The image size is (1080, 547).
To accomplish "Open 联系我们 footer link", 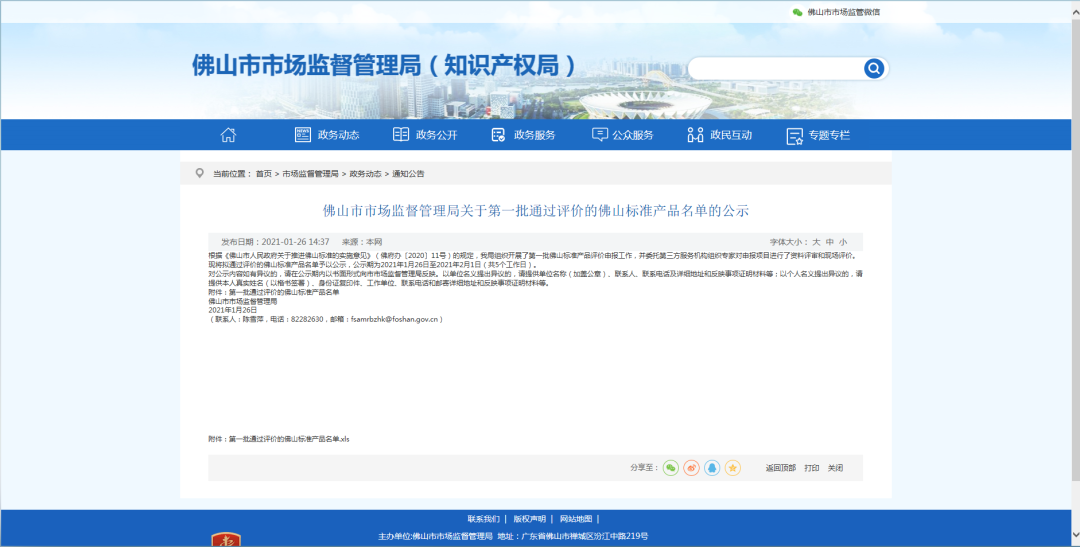I will [484, 519].
